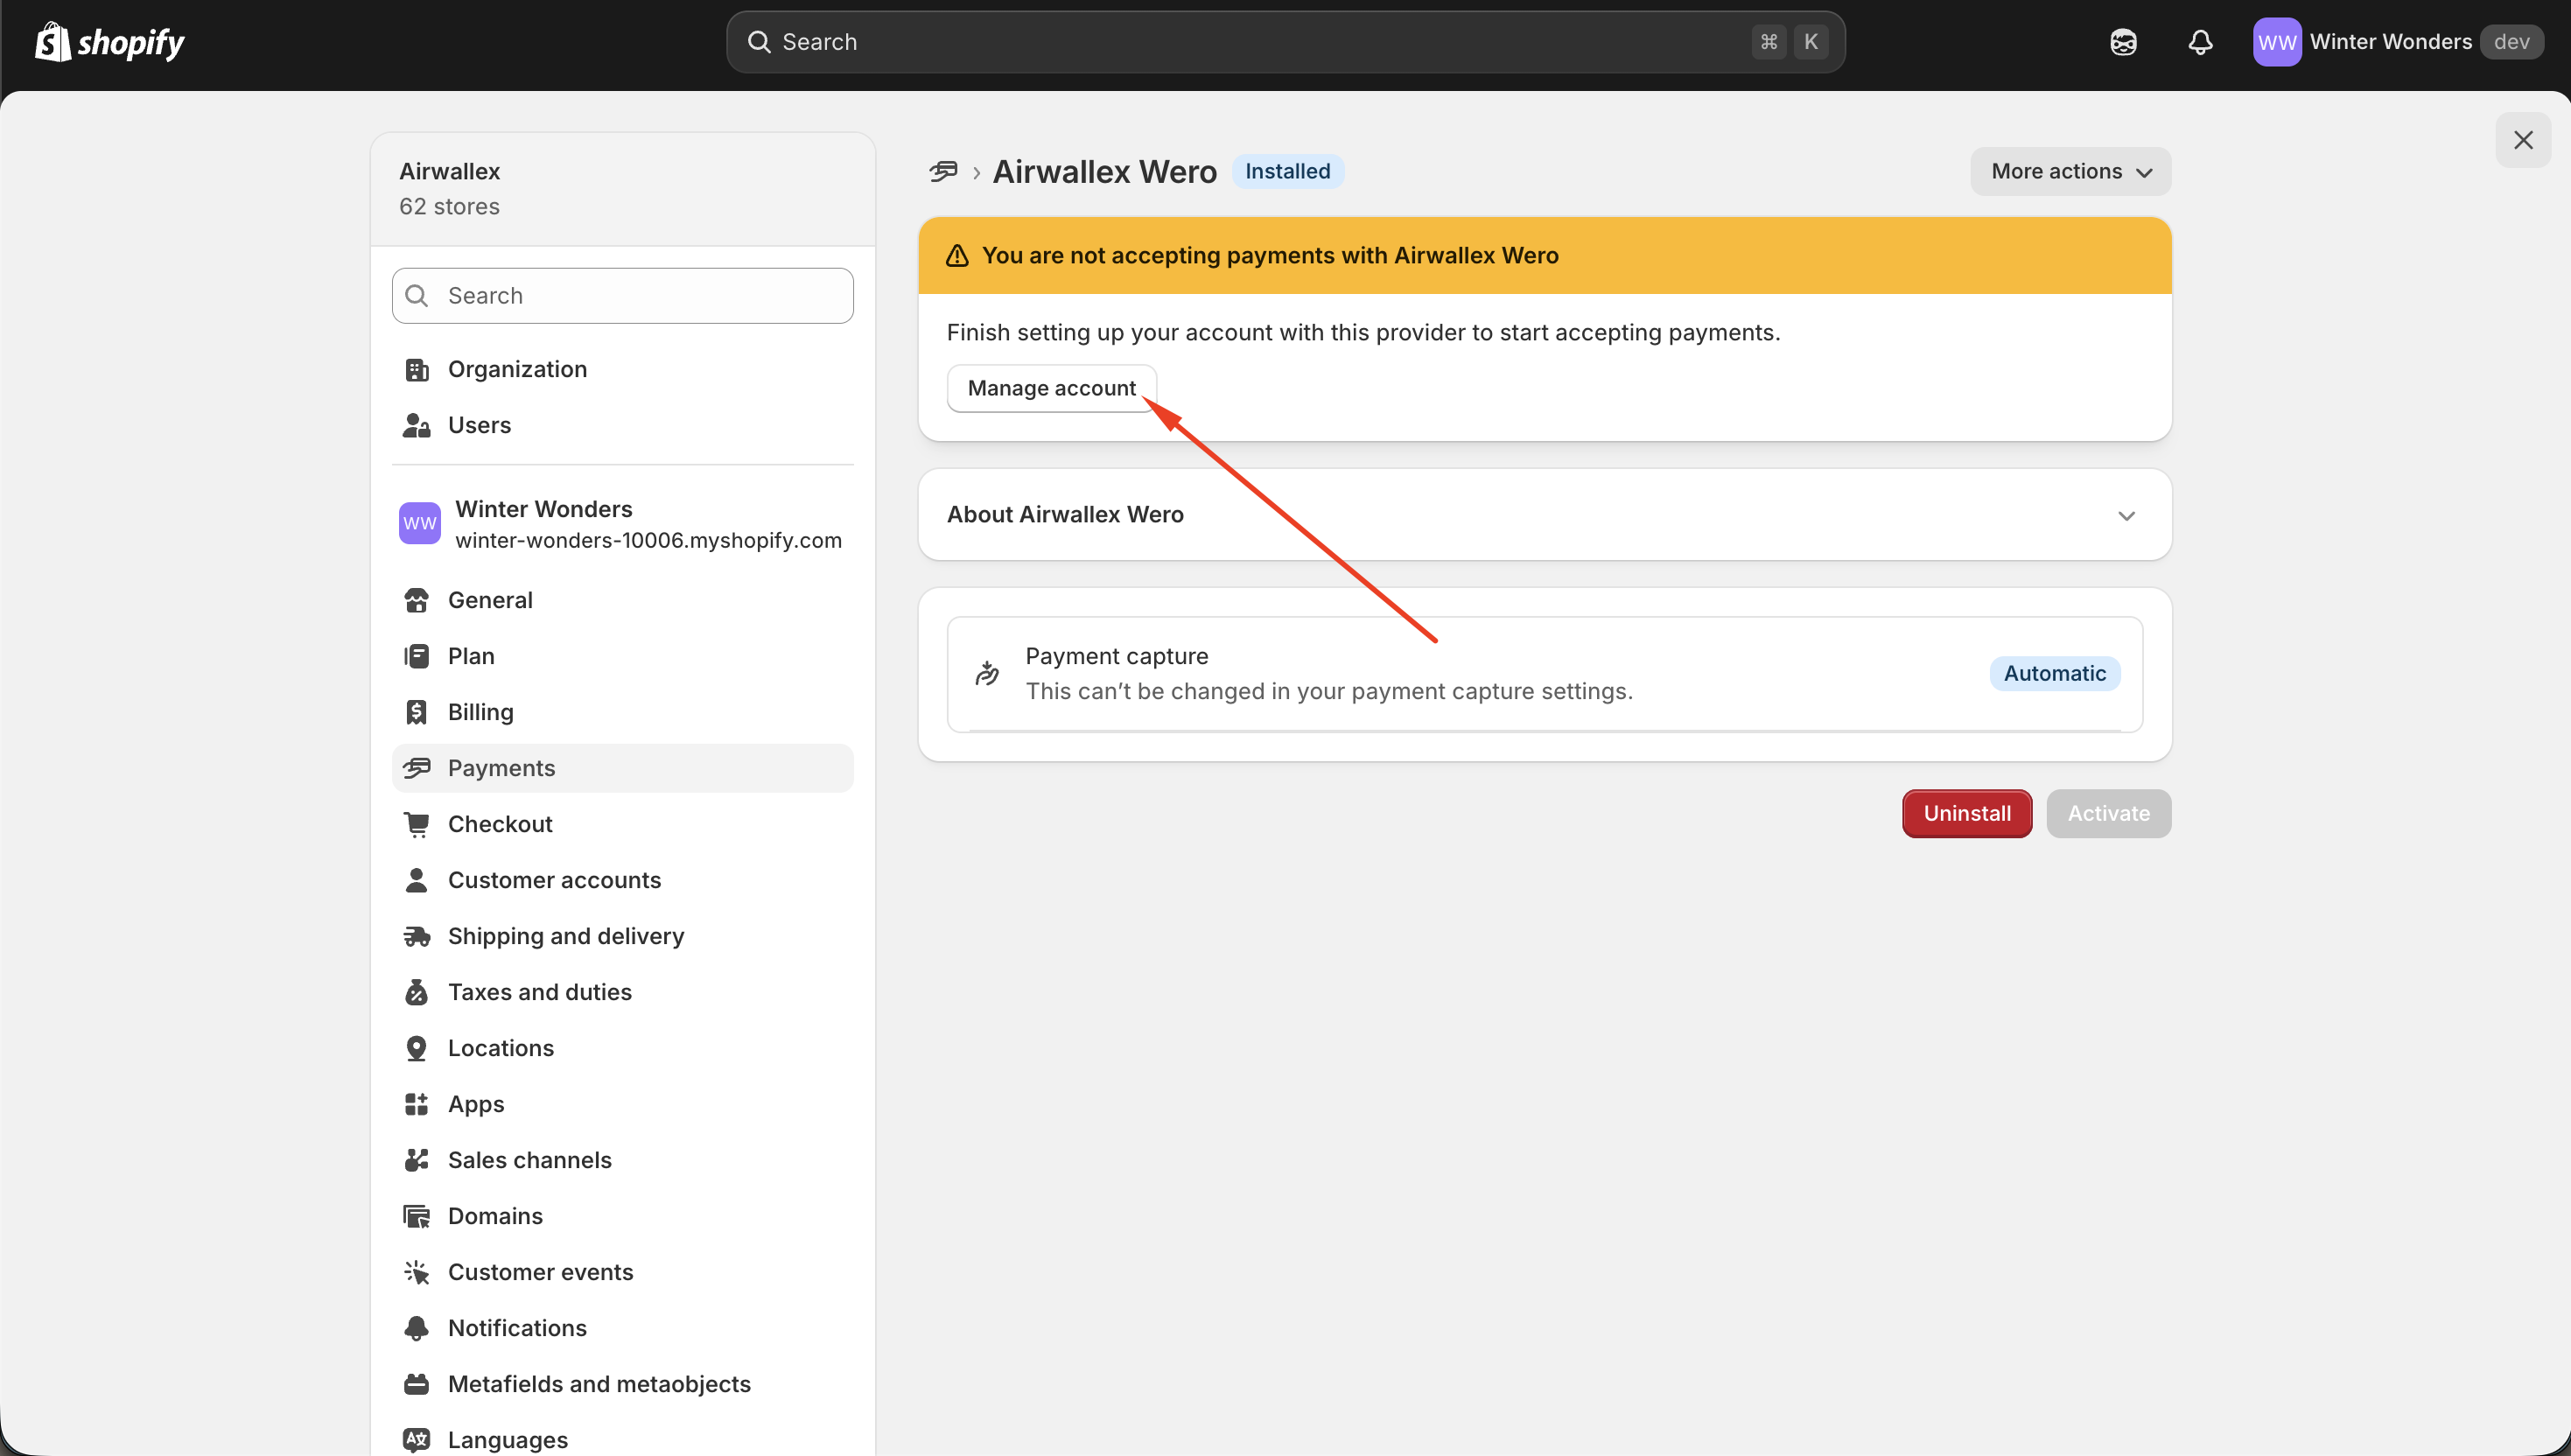
Task: Click the Plan icon
Action: coord(416,657)
